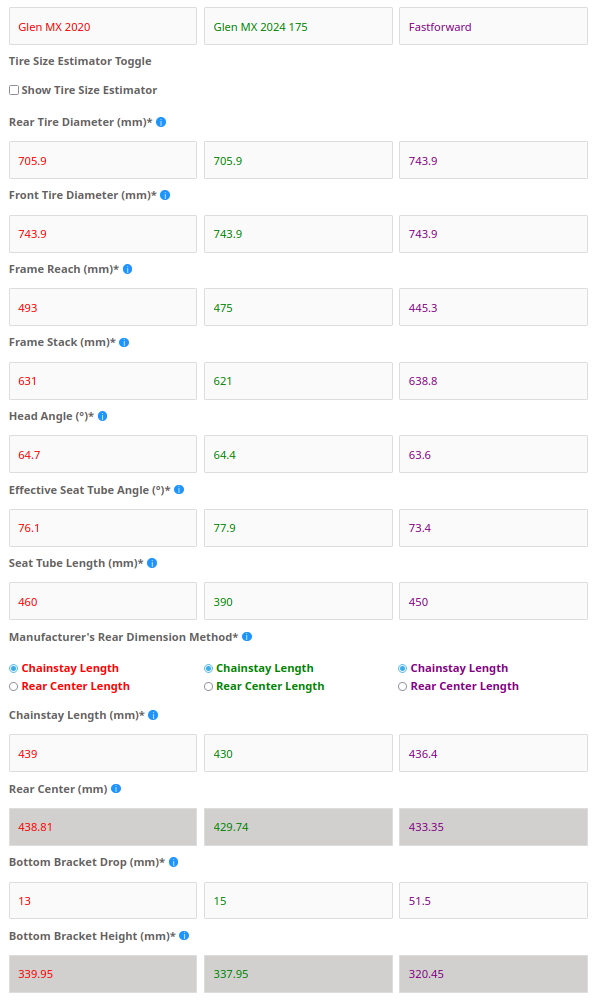Click Chainstay Length field showing 439
The height and width of the screenshot is (1001, 597).
pyautogui.click(x=103, y=753)
